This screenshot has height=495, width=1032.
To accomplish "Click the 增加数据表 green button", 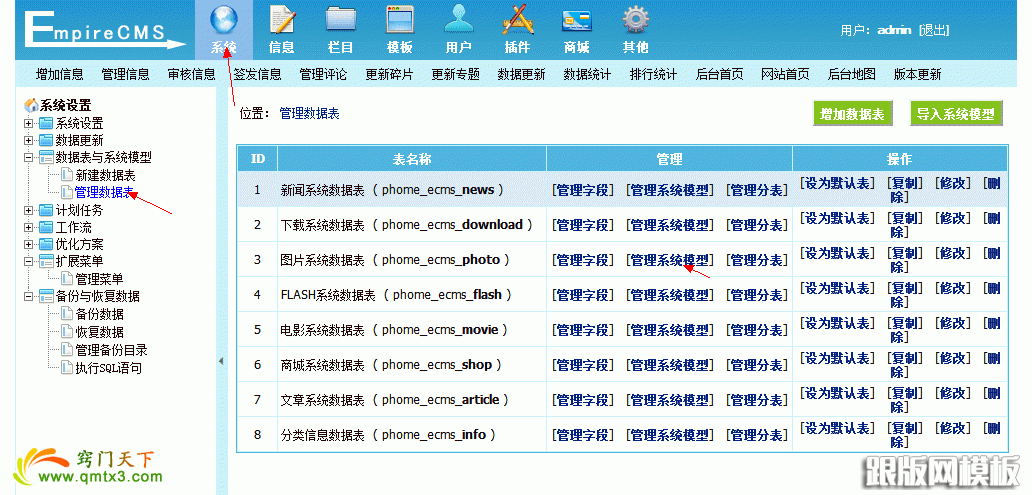I will 852,114.
